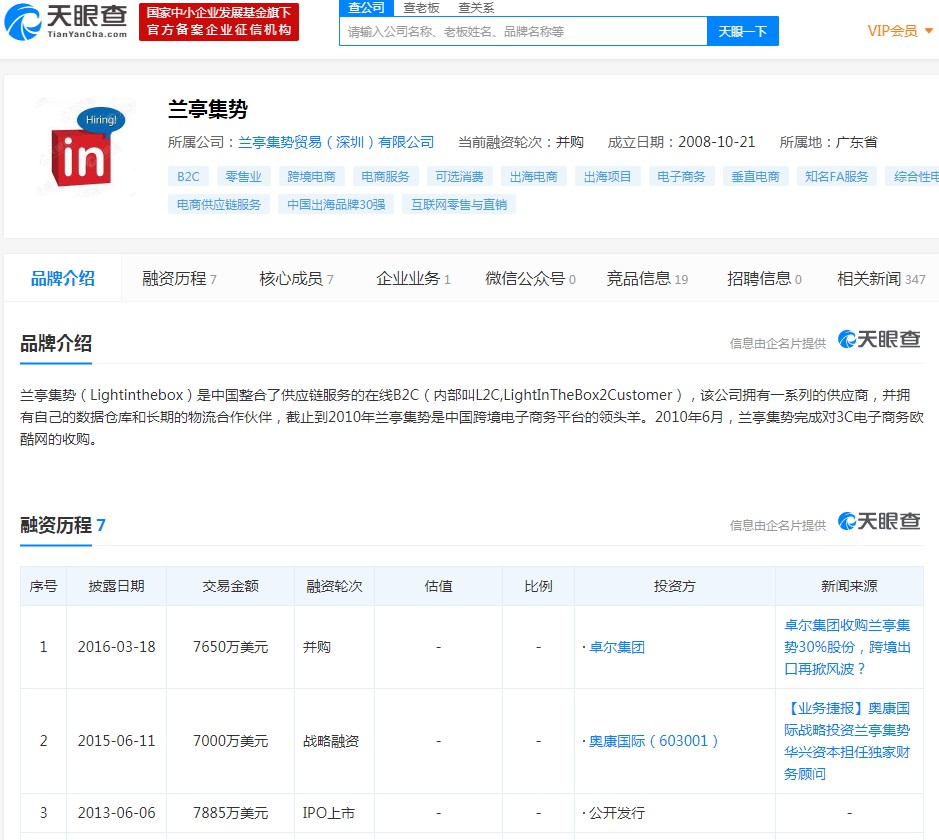Select the date cell 2016-03-18
Screen dimensions: 939x840
pyautogui.click(x=116, y=647)
